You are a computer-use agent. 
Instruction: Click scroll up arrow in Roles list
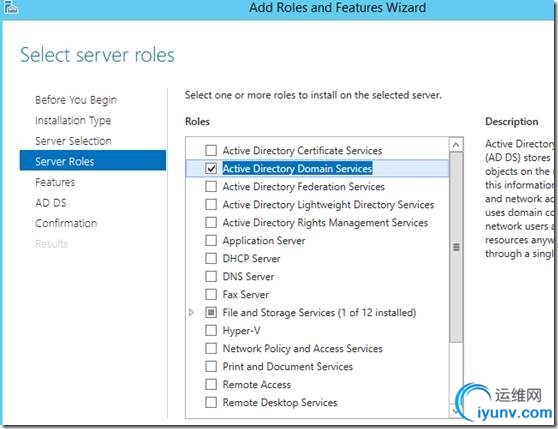[456, 145]
